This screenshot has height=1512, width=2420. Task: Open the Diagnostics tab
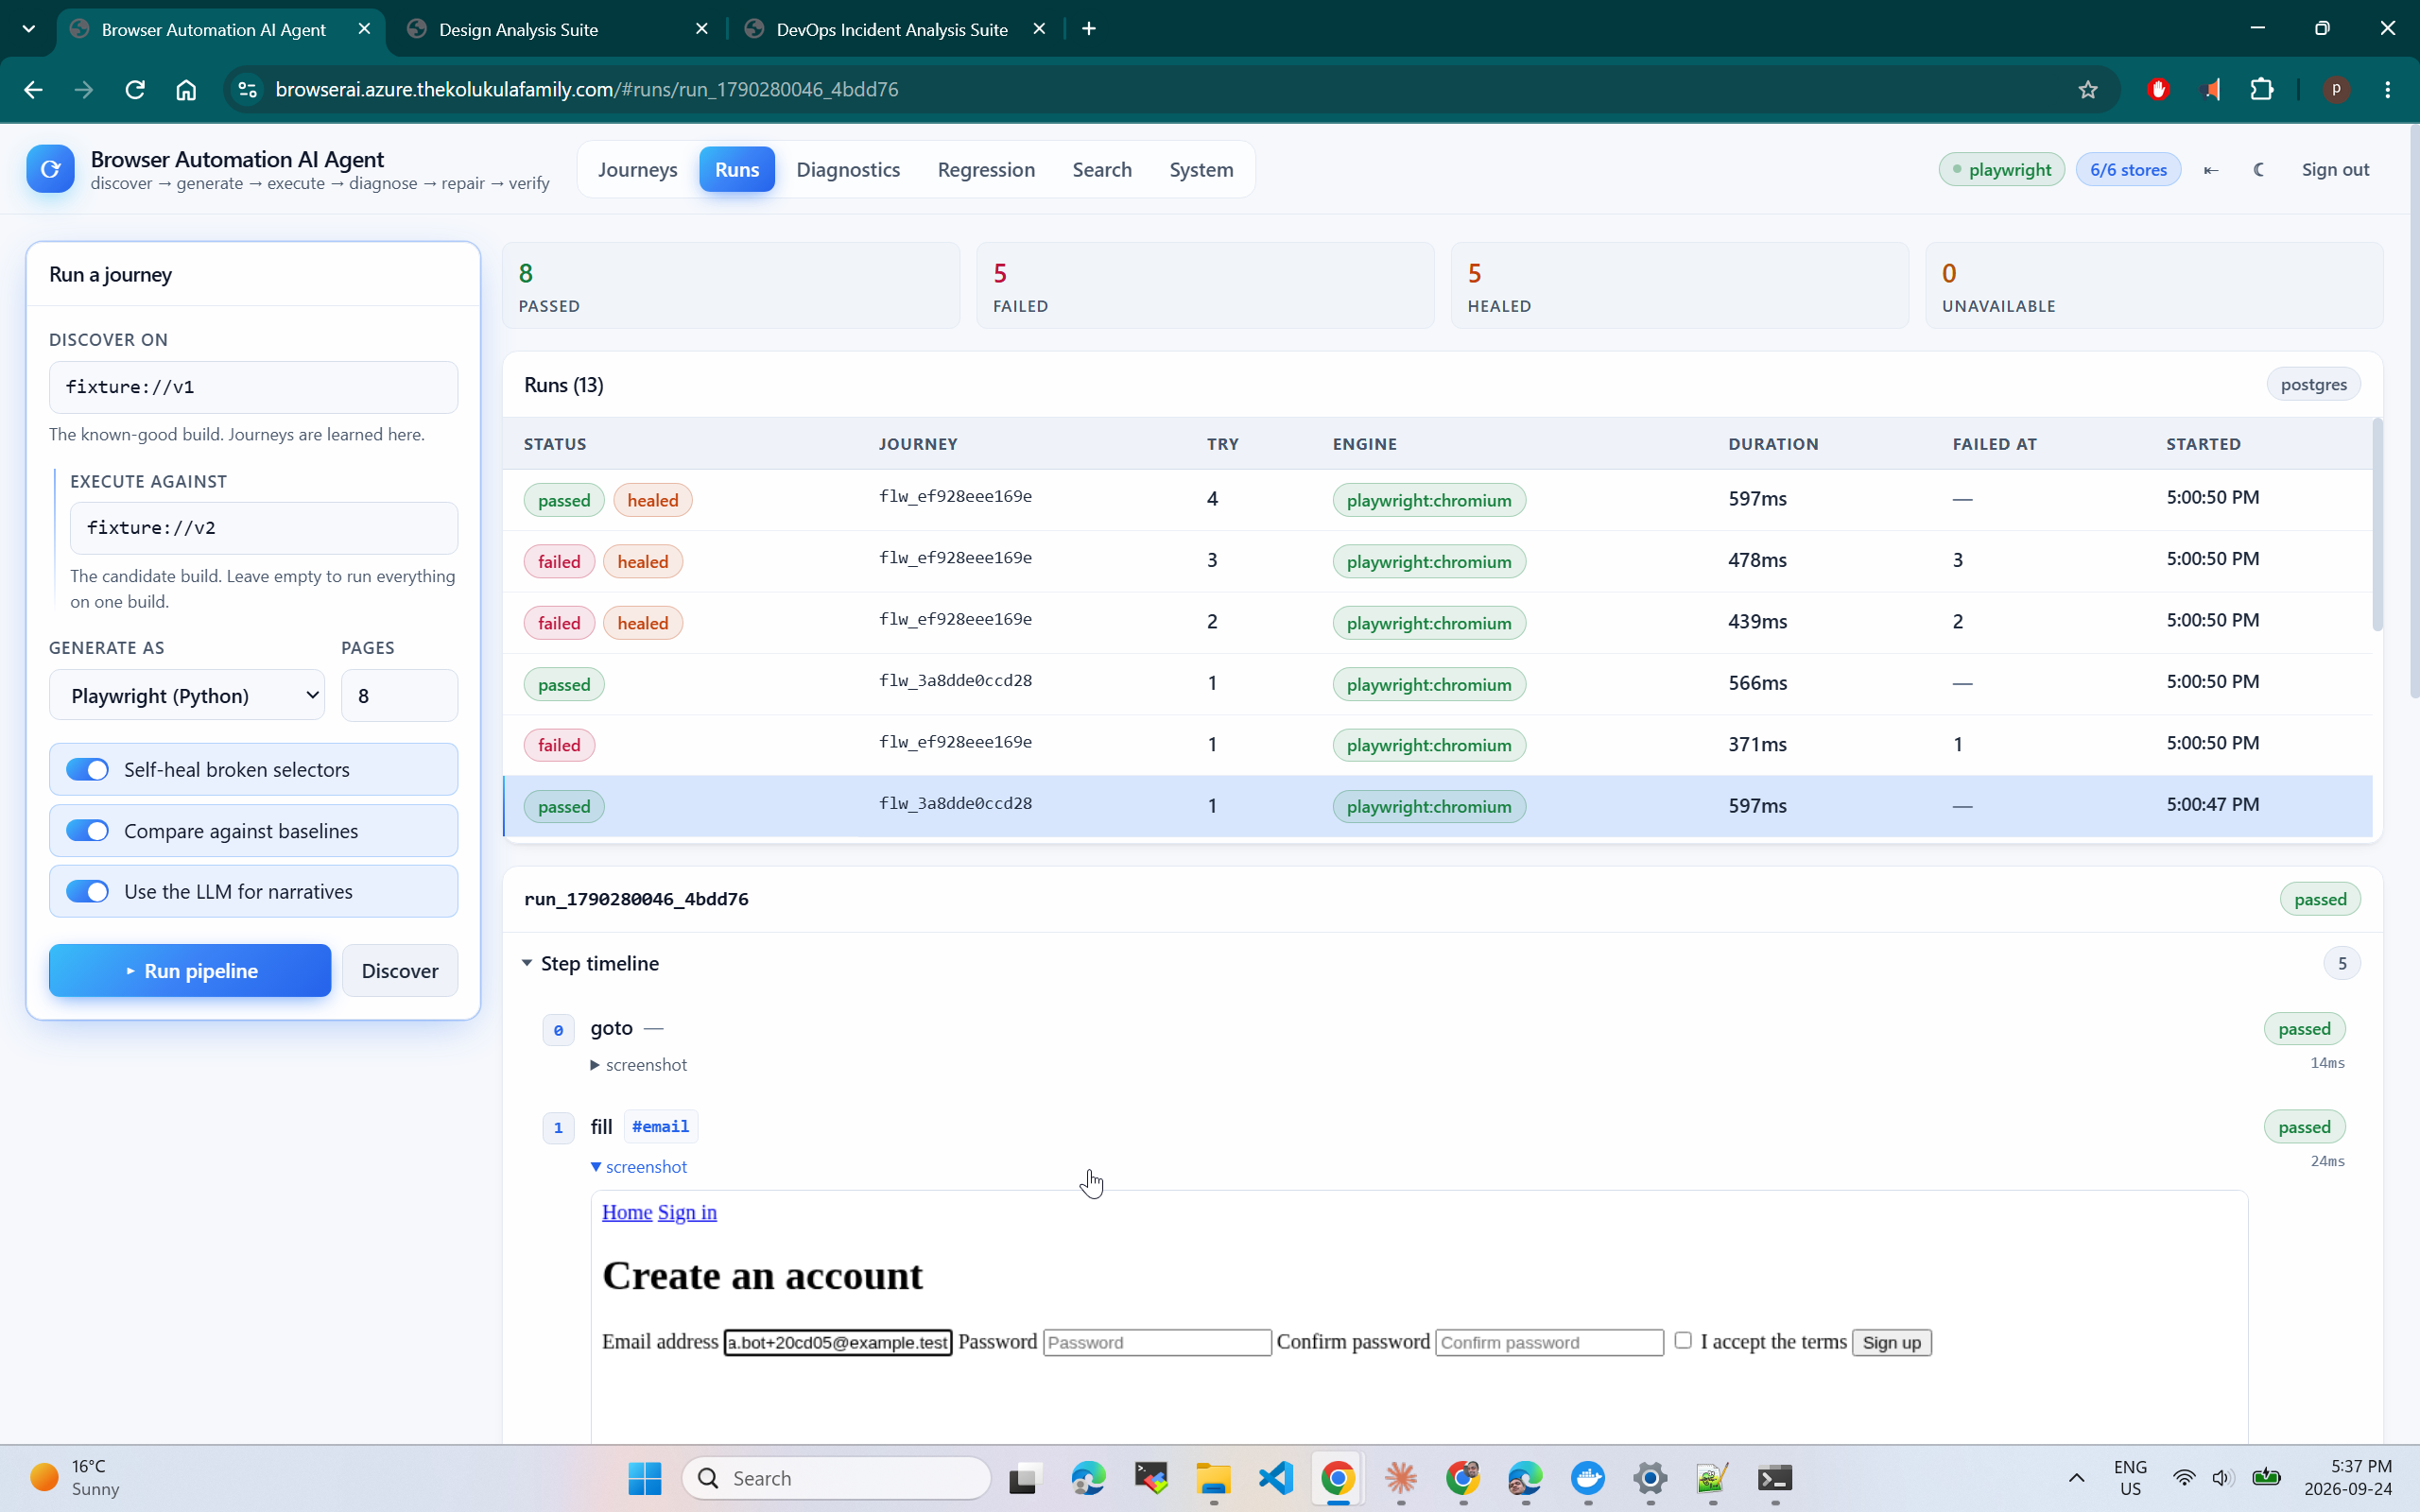click(x=848, y=169)
